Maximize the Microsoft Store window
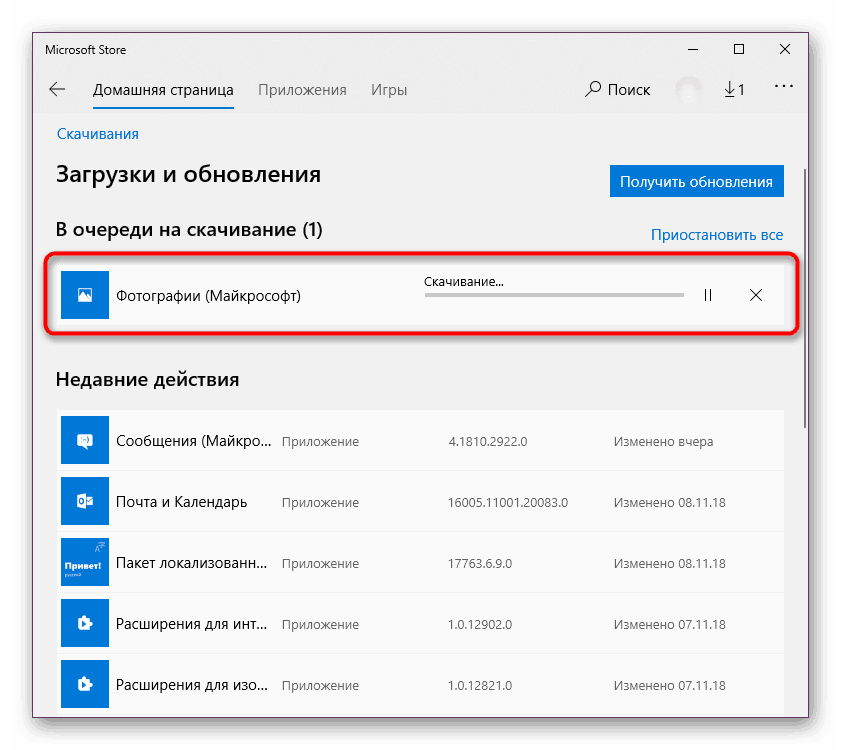This screenshot has height=750, width=841. (x=739, y=49)
